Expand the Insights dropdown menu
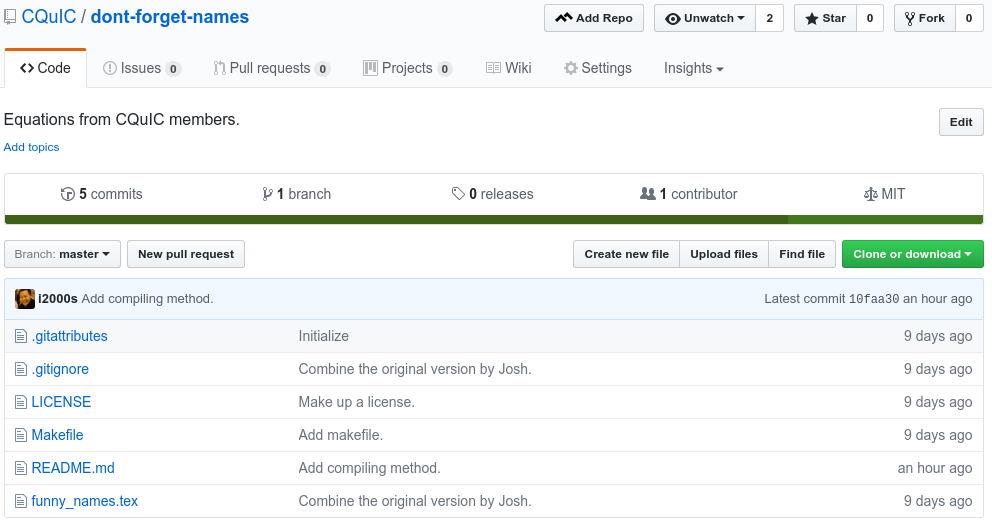The width and height of the screenshot is (992, 522). (693, 68)
